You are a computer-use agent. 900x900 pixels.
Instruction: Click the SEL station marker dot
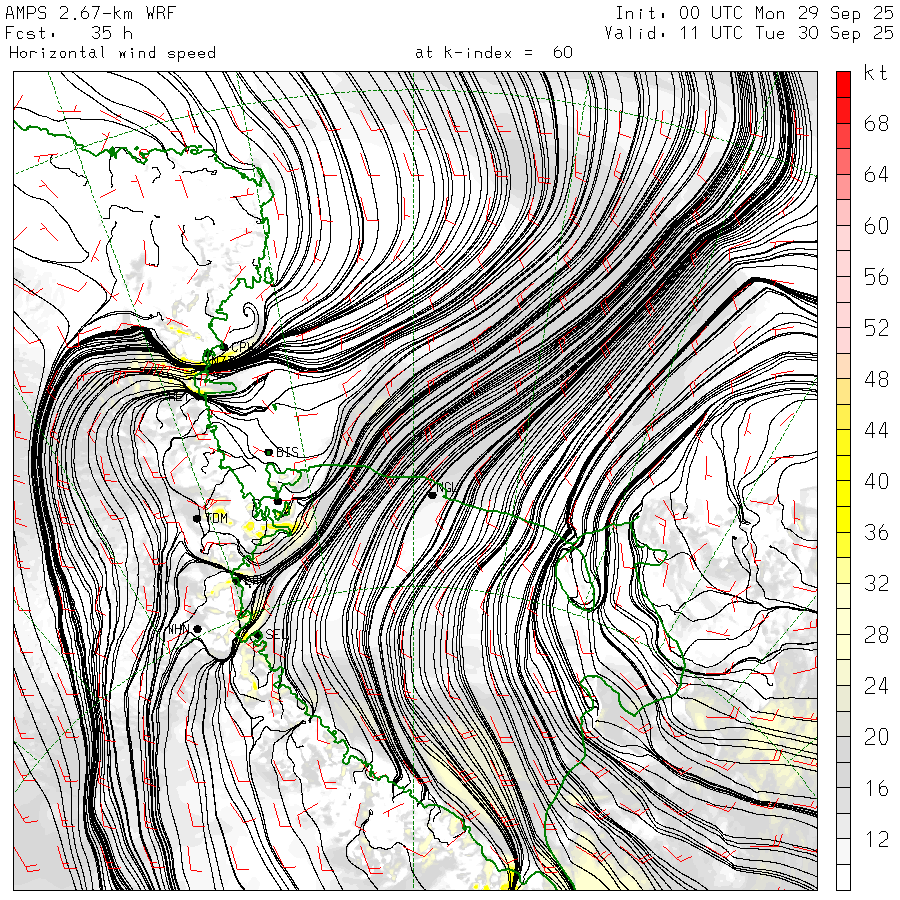[x=258, y=635]
